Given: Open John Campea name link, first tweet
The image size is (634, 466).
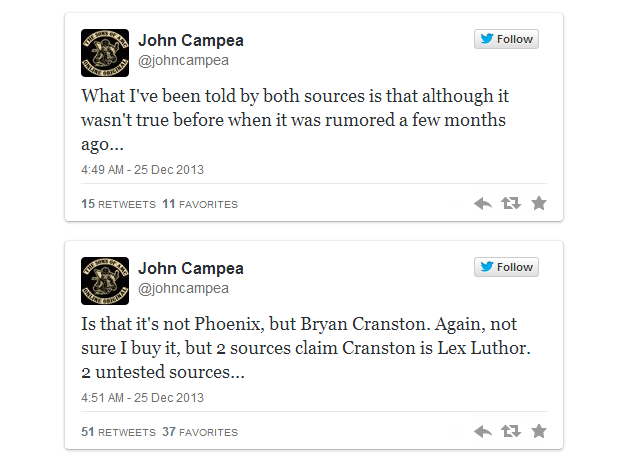Looking at the screenshot, I should point(190,41).
